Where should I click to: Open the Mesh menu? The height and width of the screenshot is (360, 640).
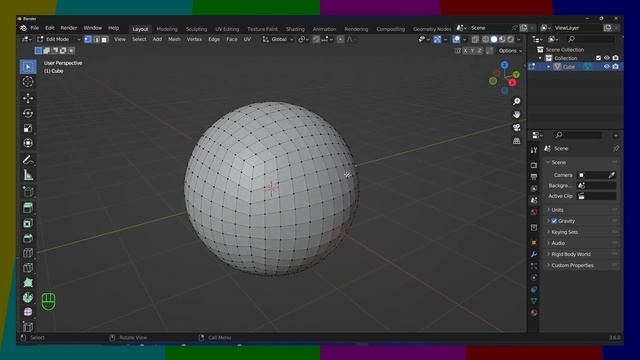click(x=174, y=39)
